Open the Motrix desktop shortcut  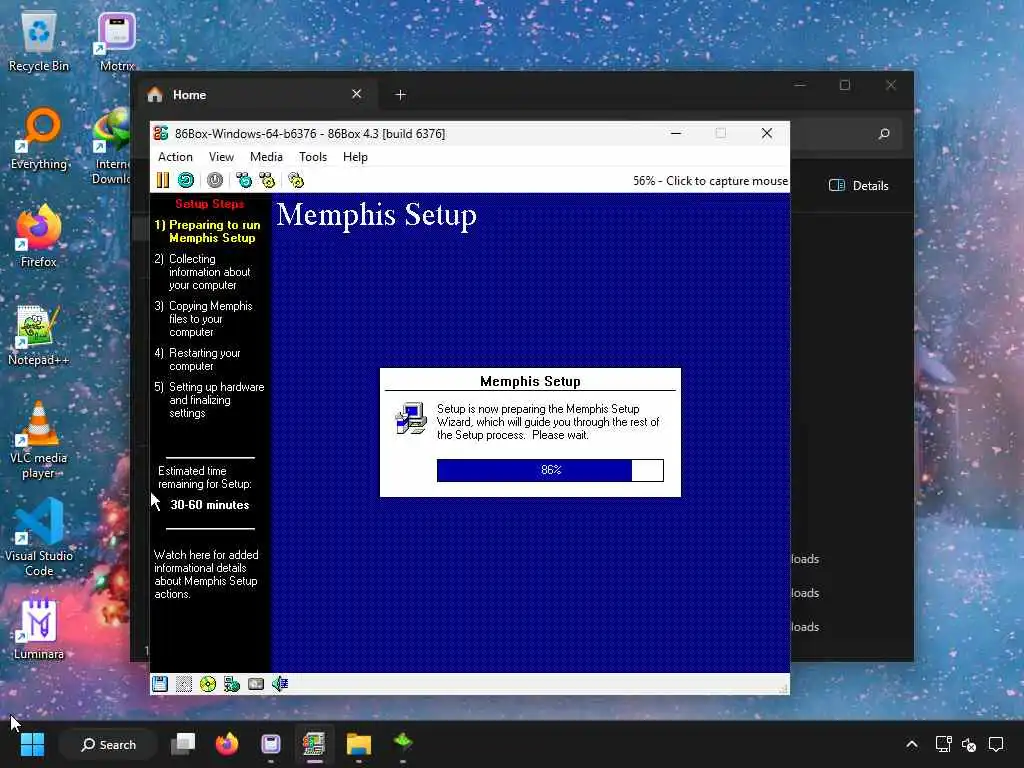117,42
